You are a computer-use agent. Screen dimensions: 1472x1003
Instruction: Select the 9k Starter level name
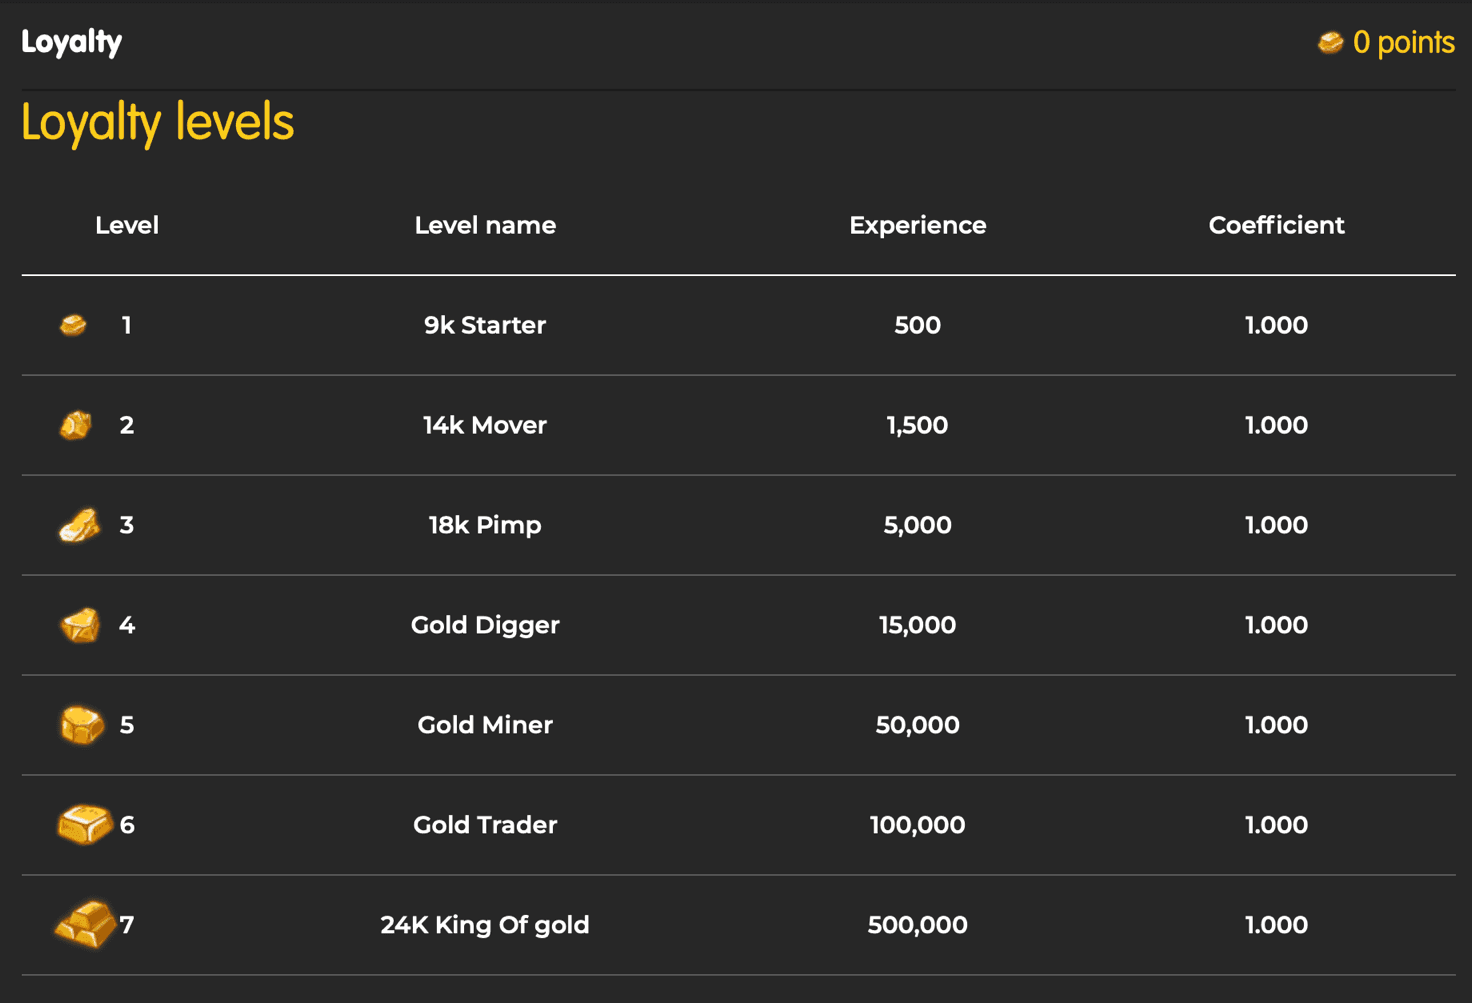485,325
